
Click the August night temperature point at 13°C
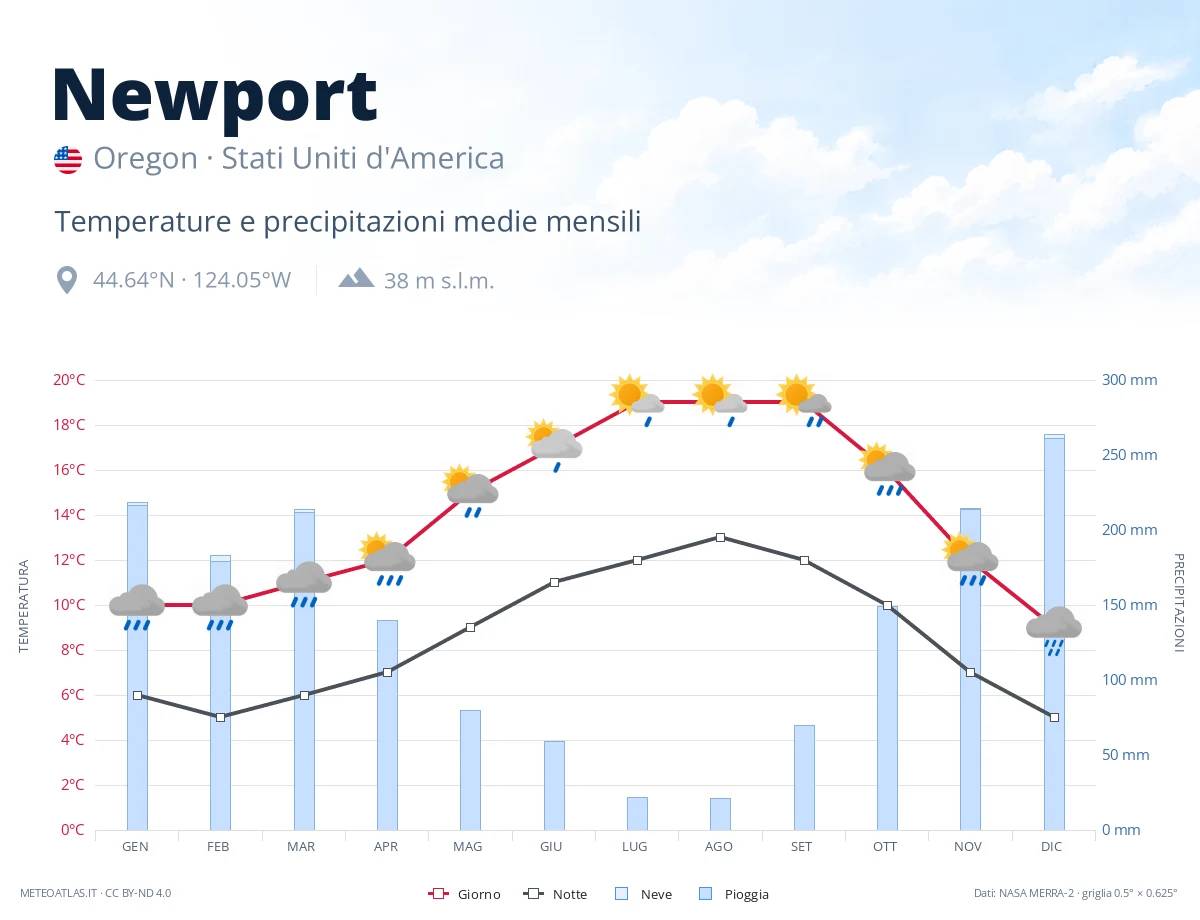click(720, 537)
